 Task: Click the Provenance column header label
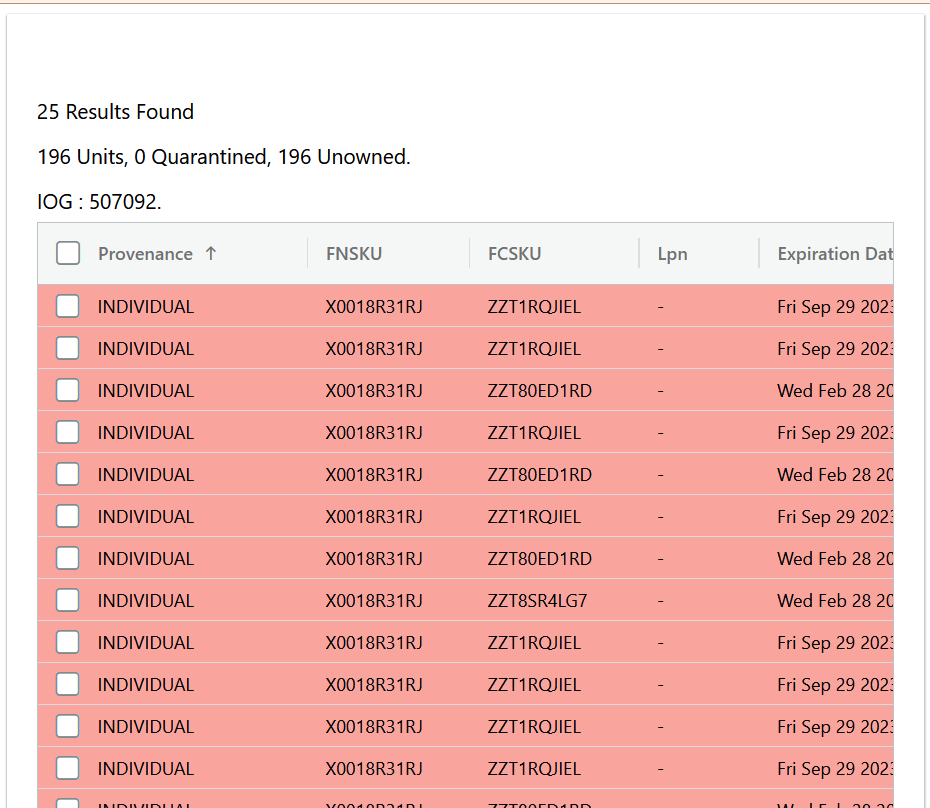pyautogui.click(x=145, y=254)
